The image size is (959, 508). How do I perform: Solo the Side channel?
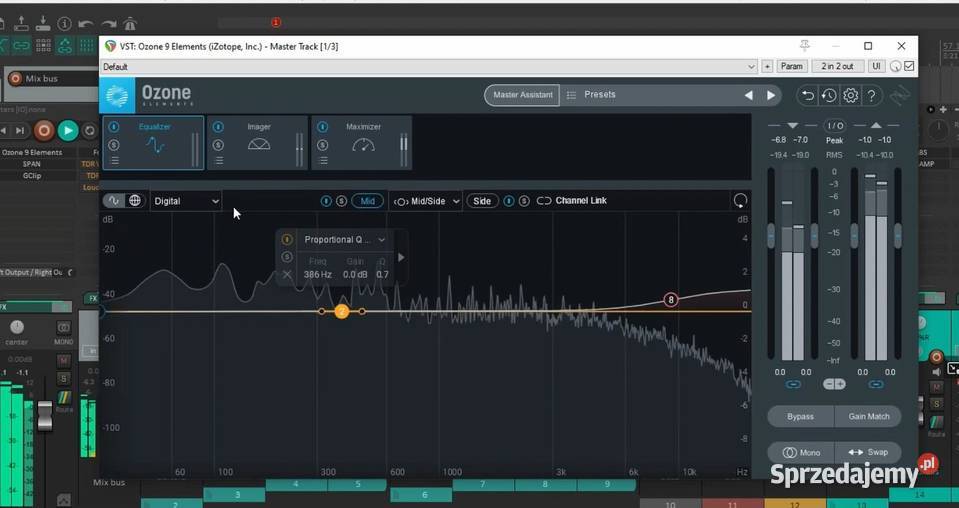pos(524,201)
